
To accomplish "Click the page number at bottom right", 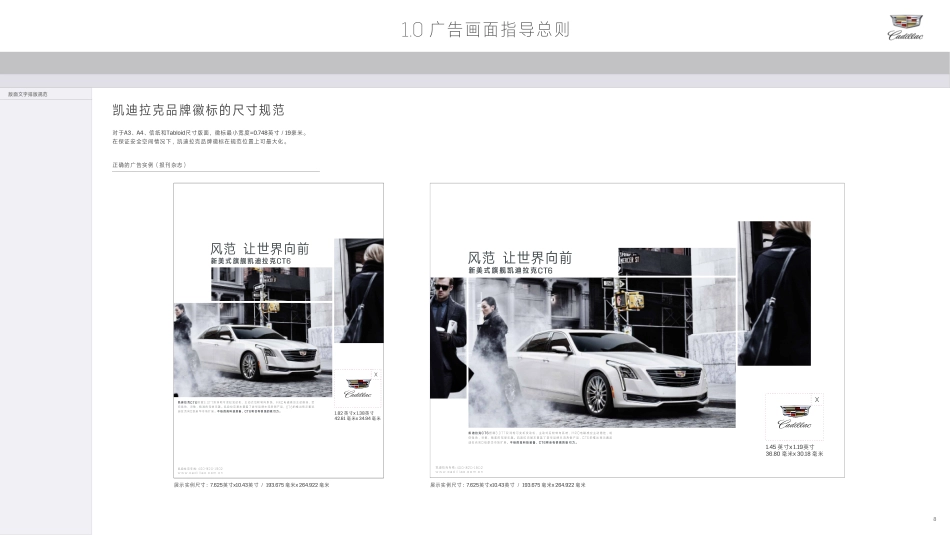I will click(x=934, y=519).
